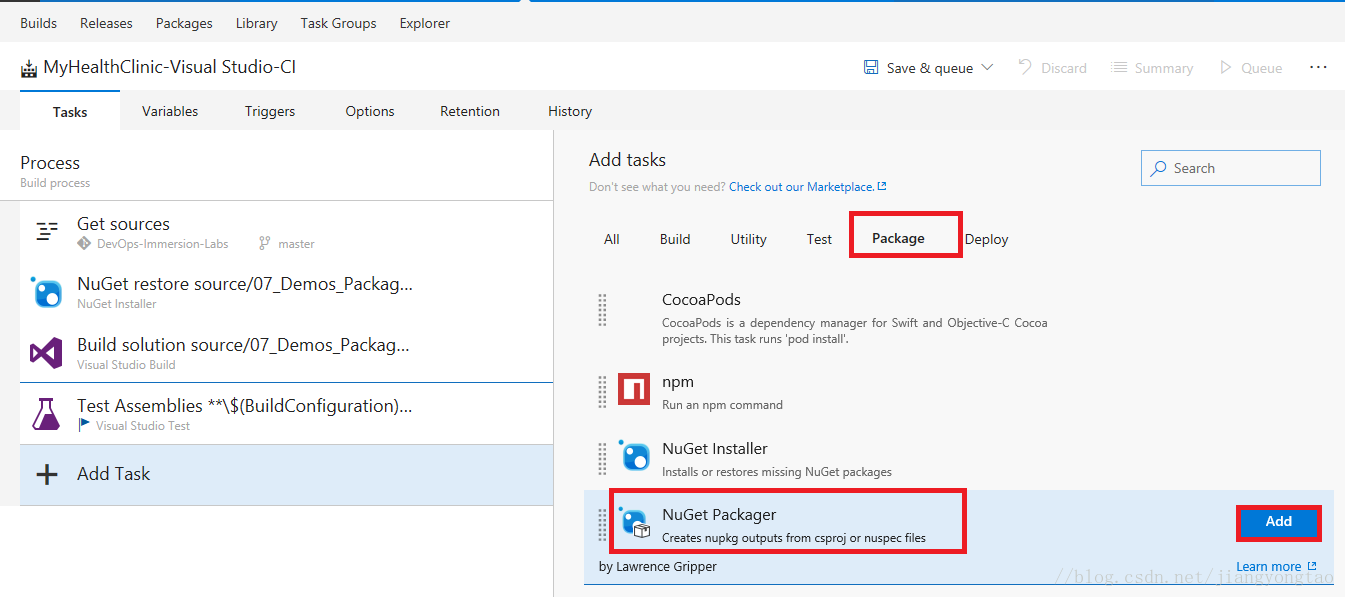Viewport: 1345px width, 597px height.
Task: Click the external link icon beside Learn more
Action: coord(1312,567)
